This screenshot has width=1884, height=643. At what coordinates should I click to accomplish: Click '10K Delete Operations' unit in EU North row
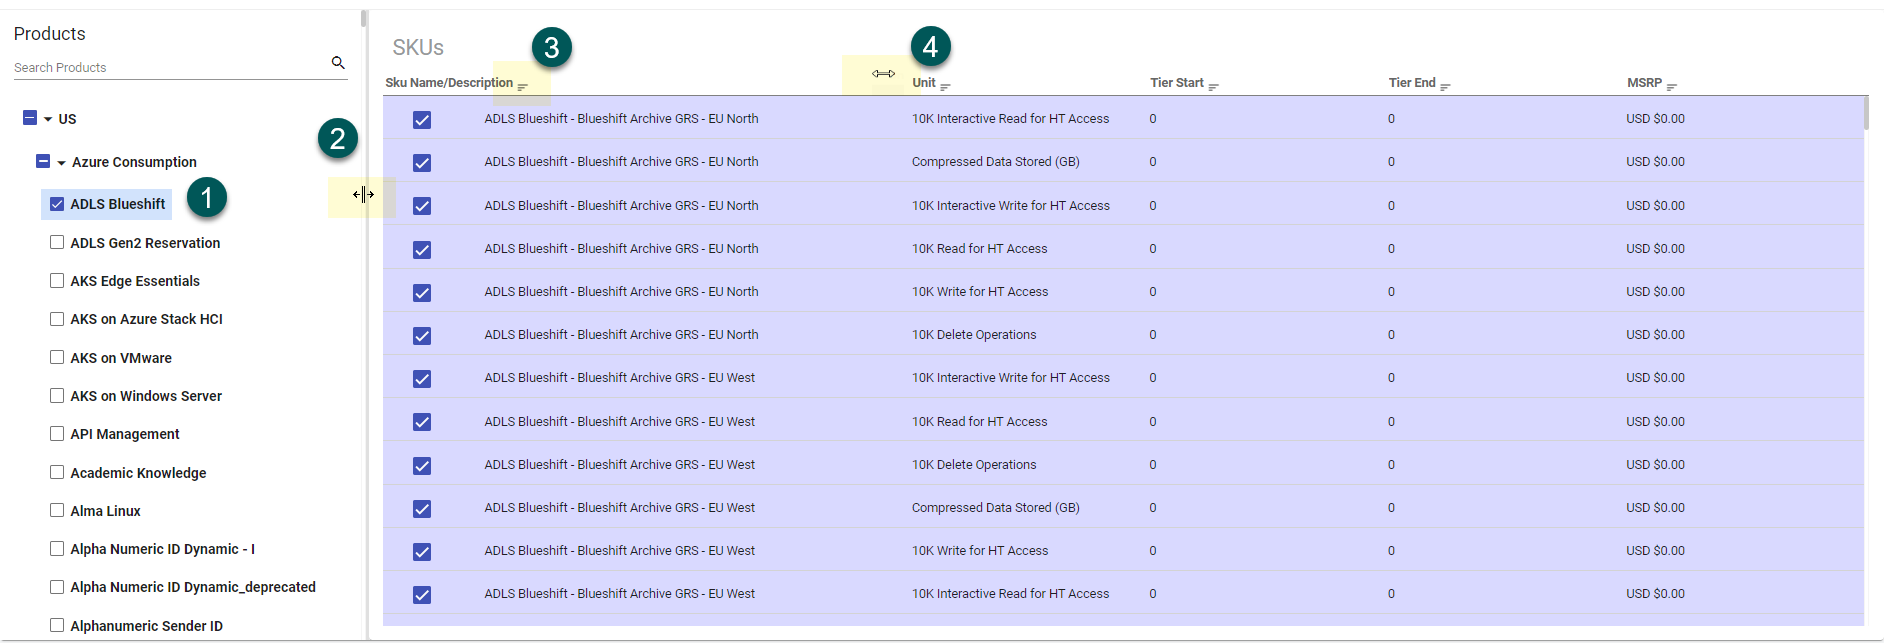tap(974, 335)
